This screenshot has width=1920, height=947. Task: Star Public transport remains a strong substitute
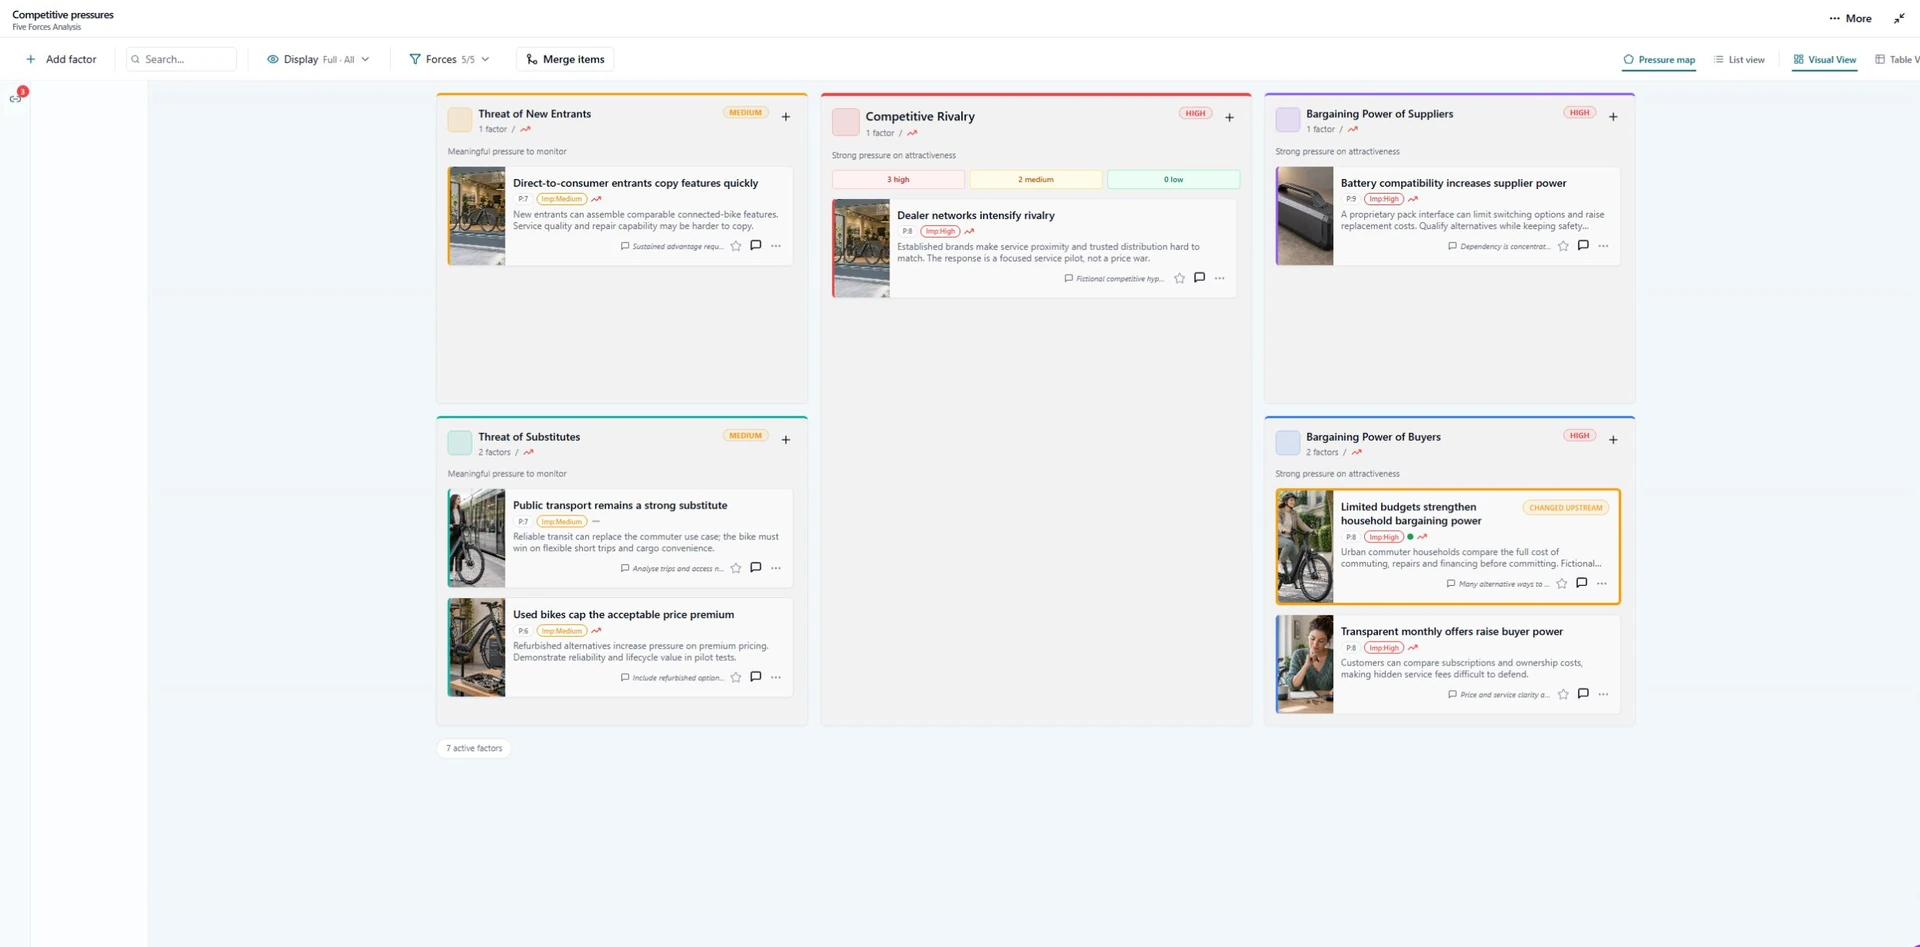[736, 568]
